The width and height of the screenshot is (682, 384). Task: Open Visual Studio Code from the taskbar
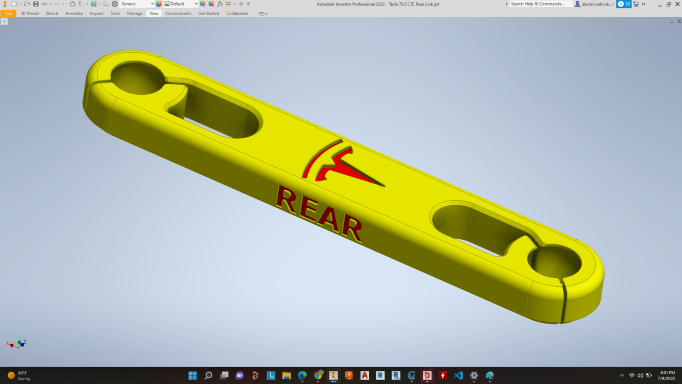(458, 375)
